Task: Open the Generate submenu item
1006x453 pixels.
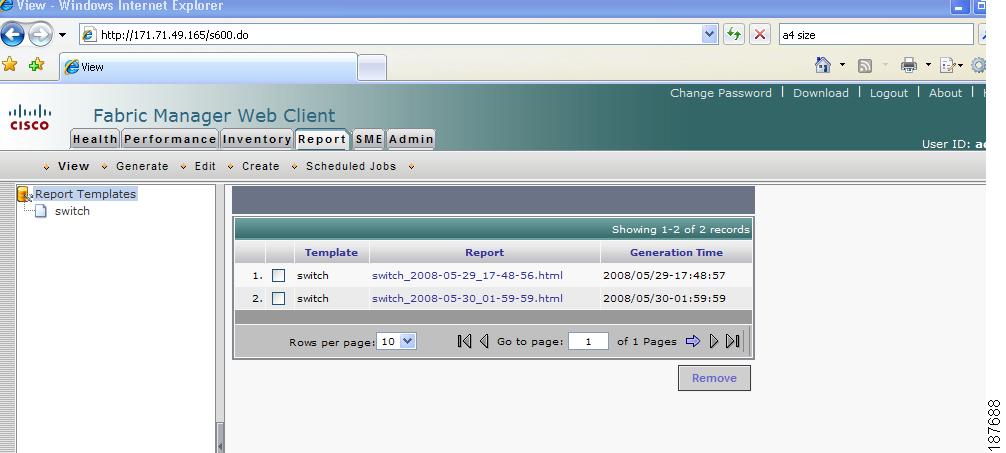Action: [x=142, y=166]
